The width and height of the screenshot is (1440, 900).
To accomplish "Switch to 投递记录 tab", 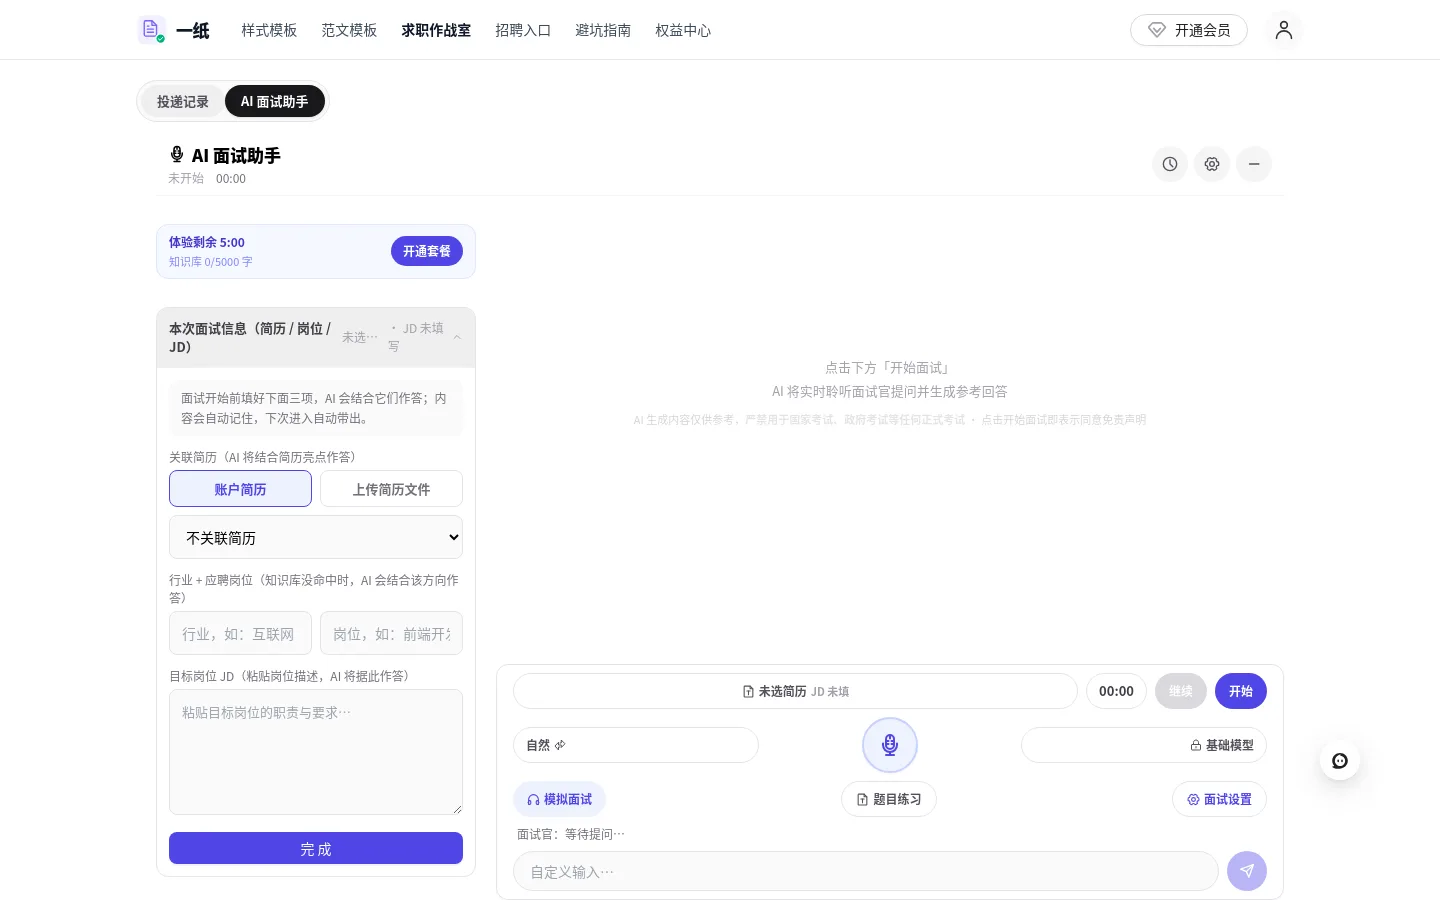I will [183, 101].
